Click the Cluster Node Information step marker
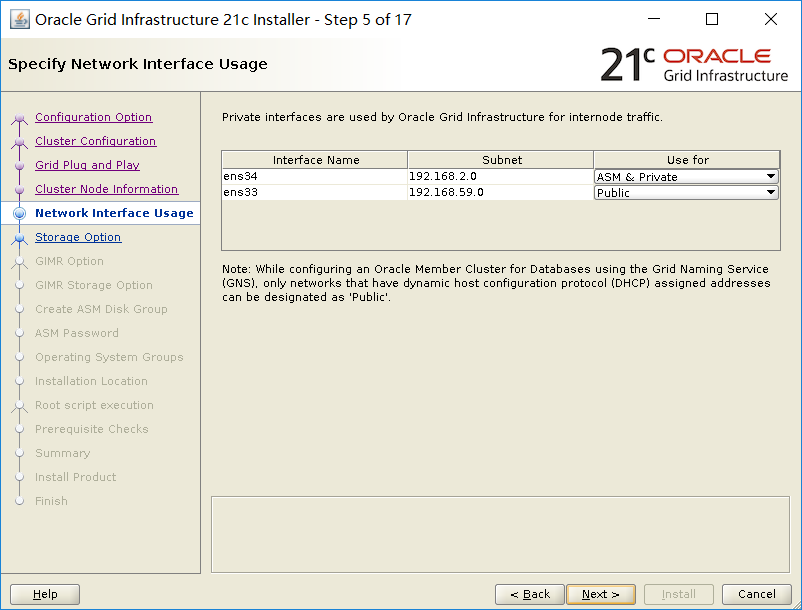 [x=19, y=190]
